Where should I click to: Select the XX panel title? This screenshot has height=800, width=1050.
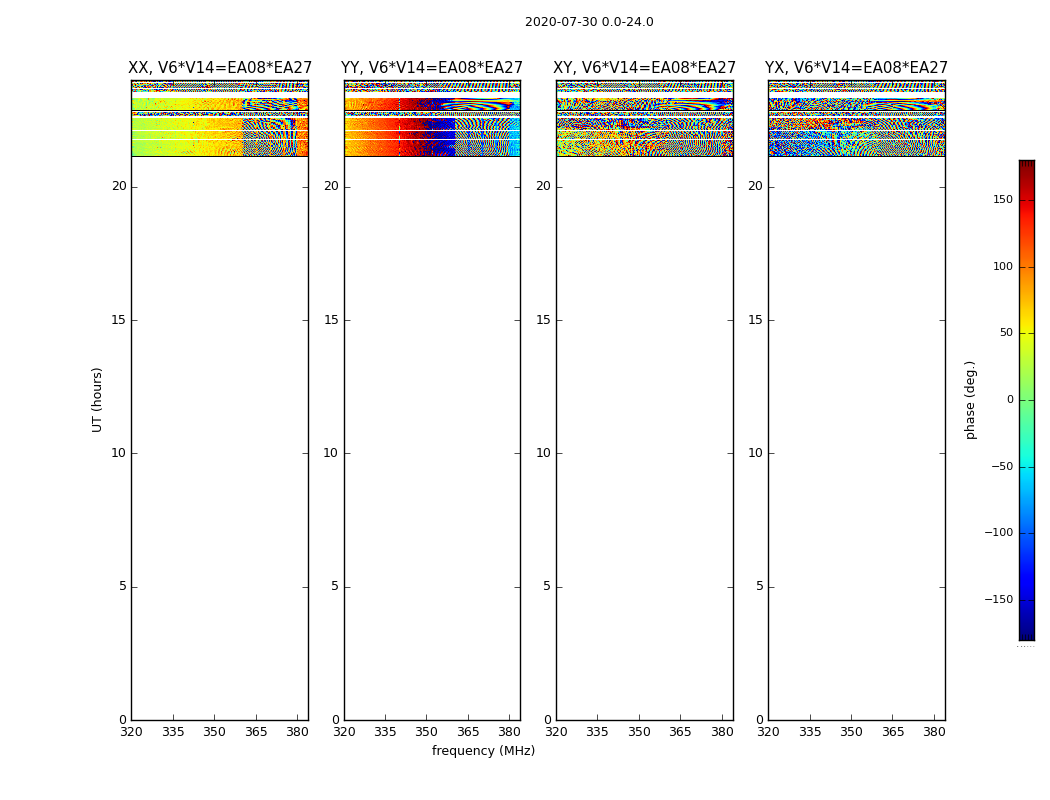[220, 68]
